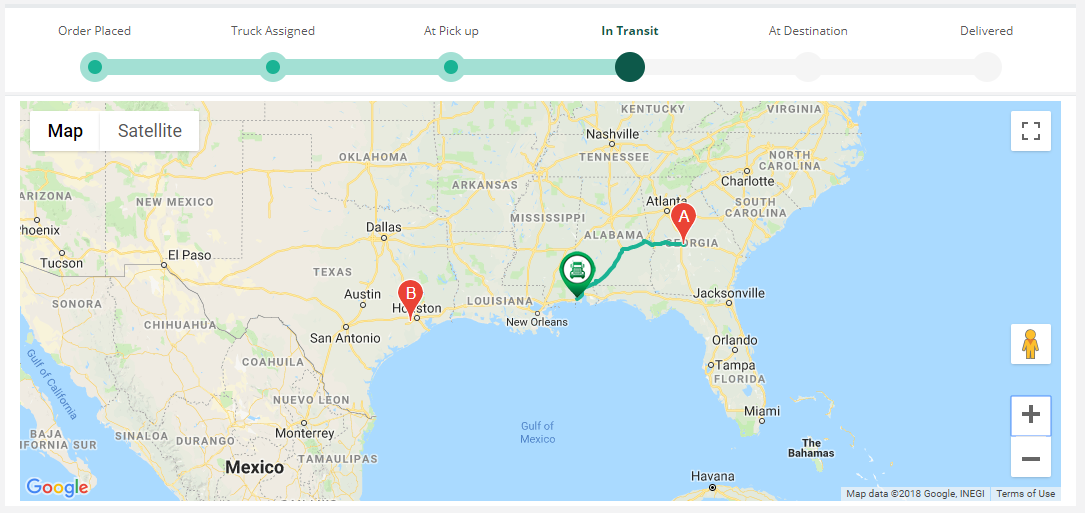
Task: Click the Delivered label text
Action: (x=987, y=31)
